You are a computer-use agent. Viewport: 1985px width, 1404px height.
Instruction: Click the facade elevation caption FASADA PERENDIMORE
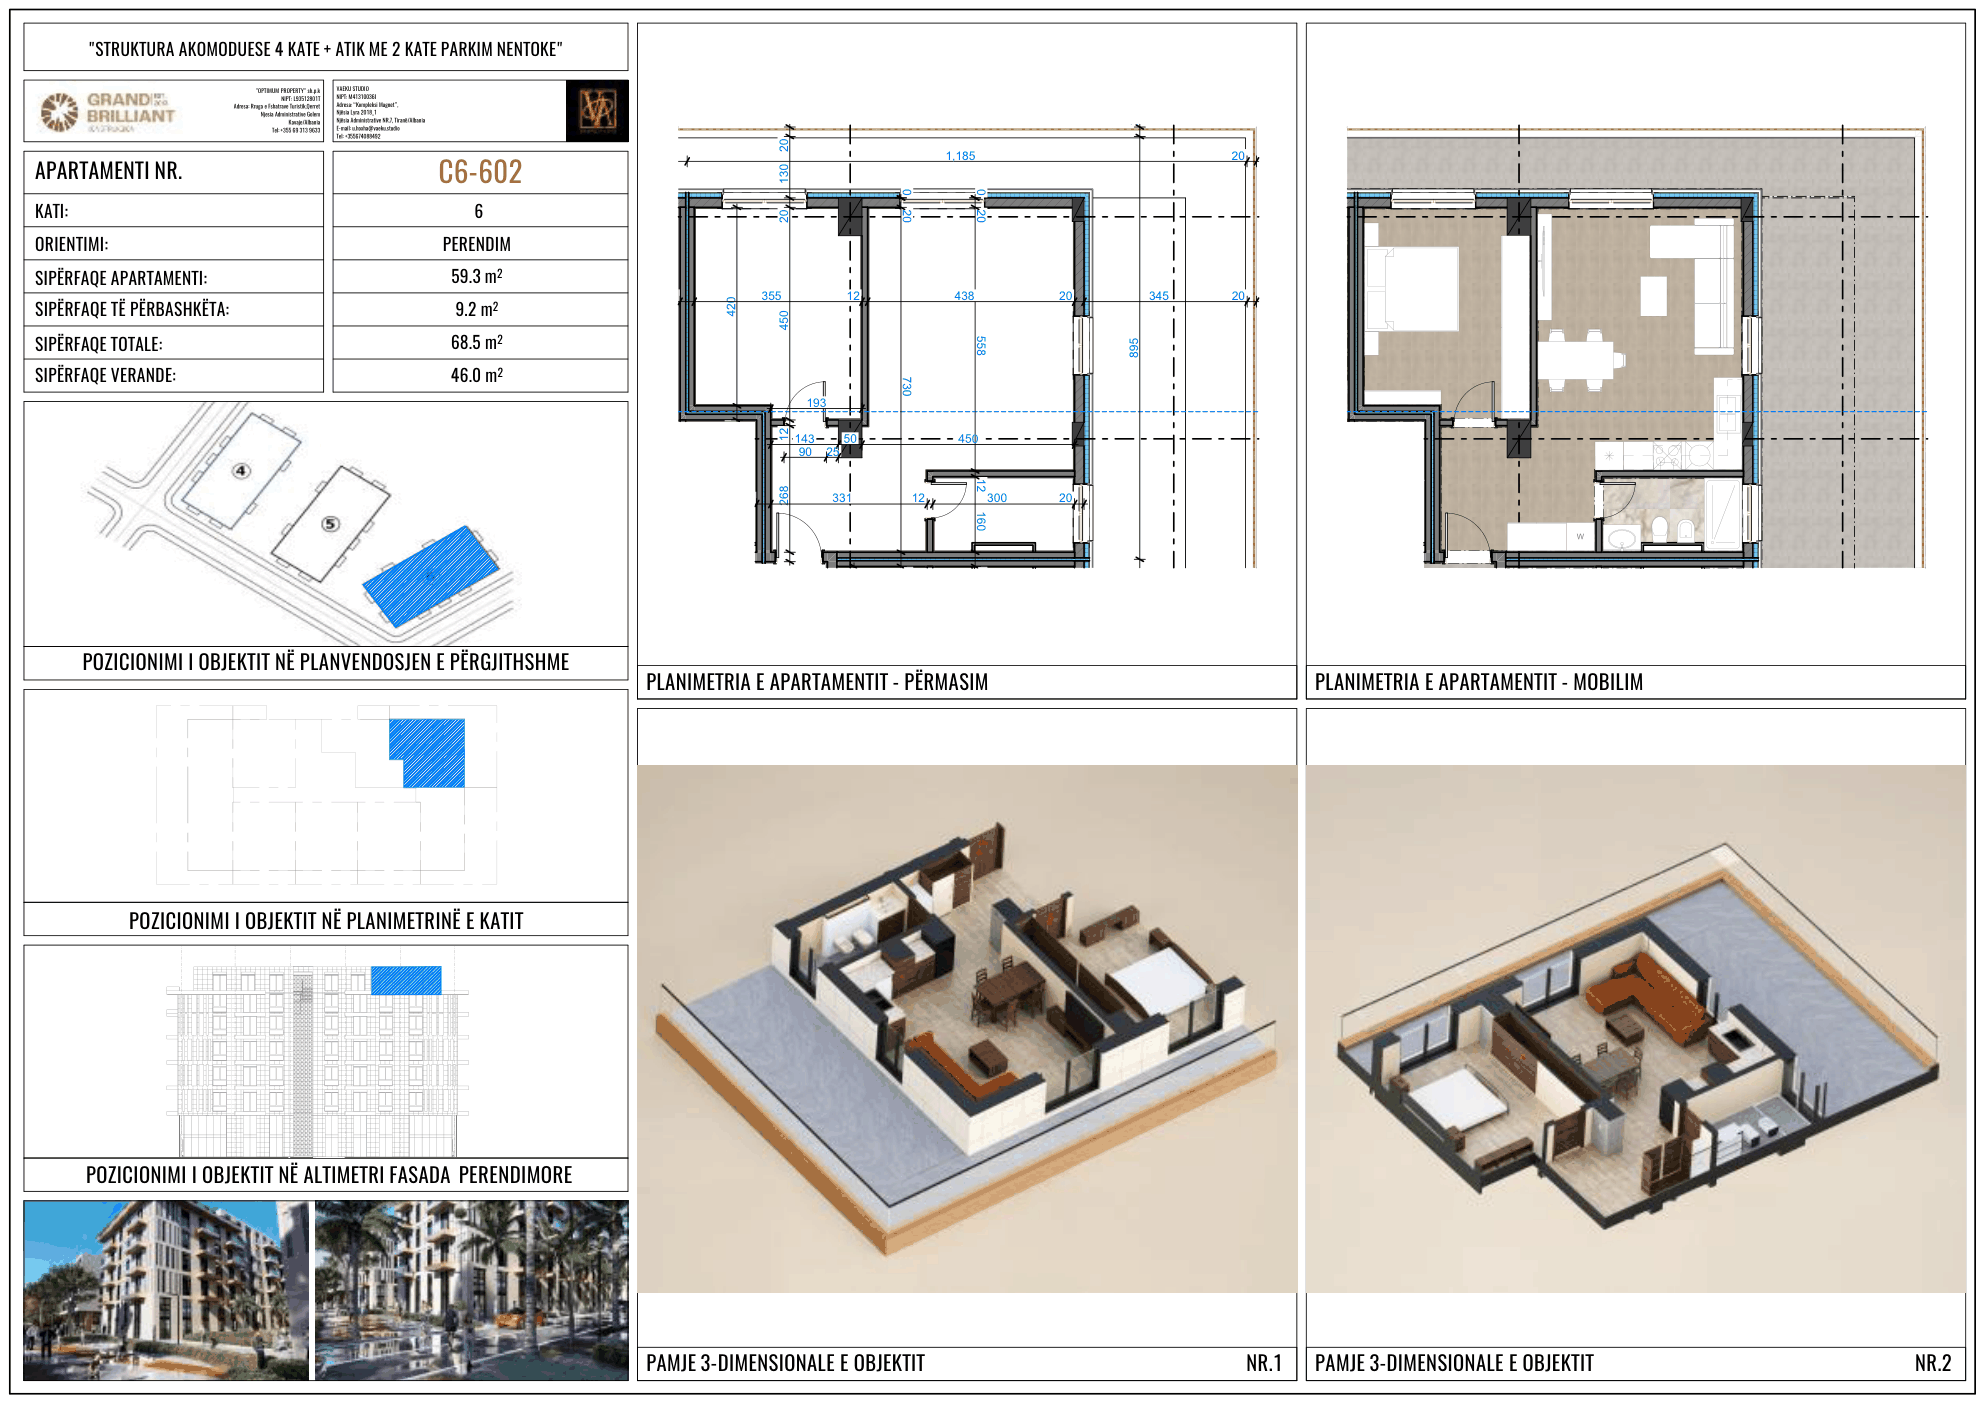329,1175
